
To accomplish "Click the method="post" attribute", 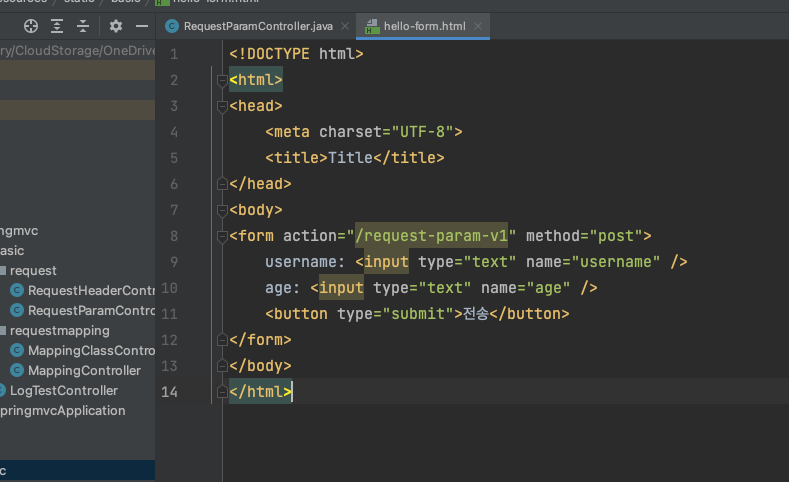I will click(x=584, y=235).
